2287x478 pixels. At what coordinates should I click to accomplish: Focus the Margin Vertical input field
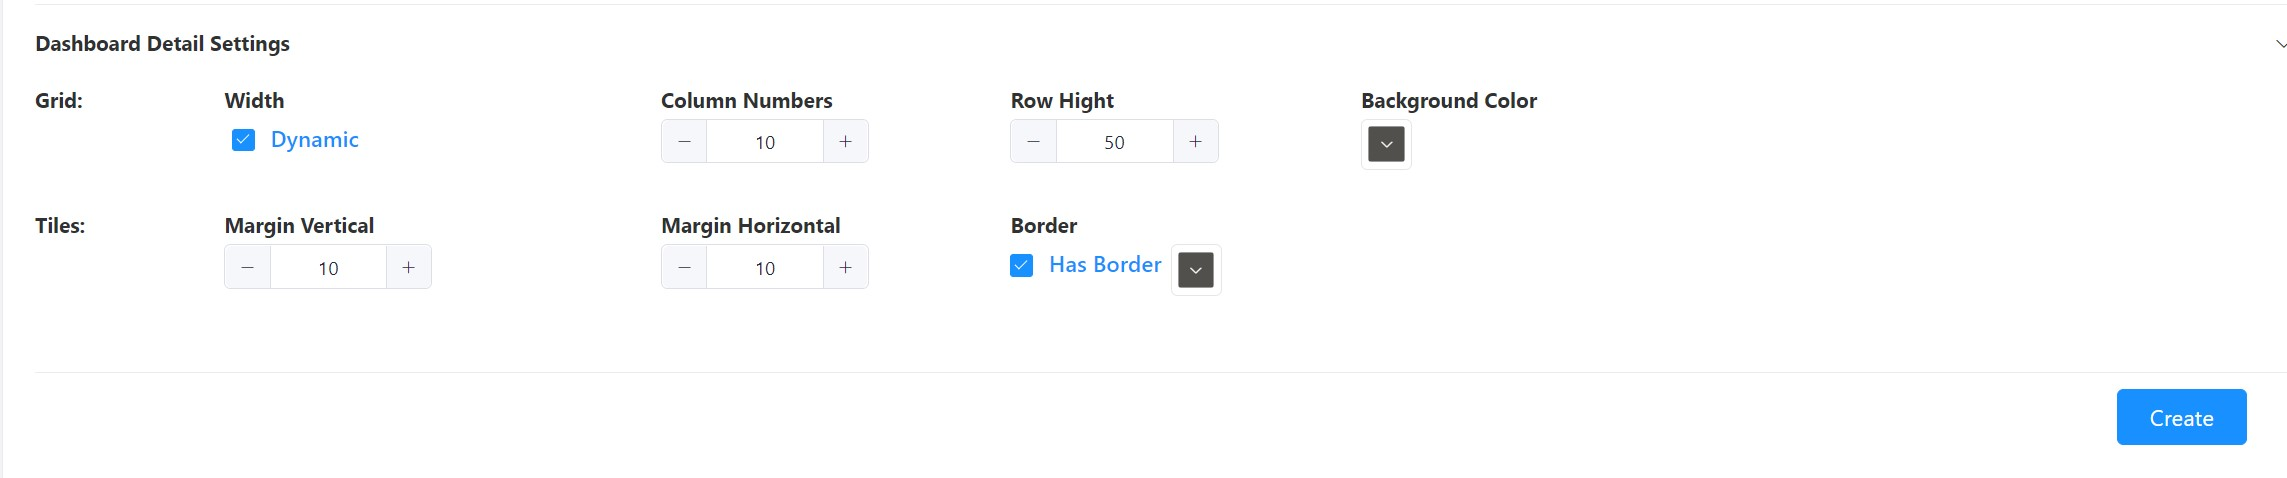[x=328, y=267]
